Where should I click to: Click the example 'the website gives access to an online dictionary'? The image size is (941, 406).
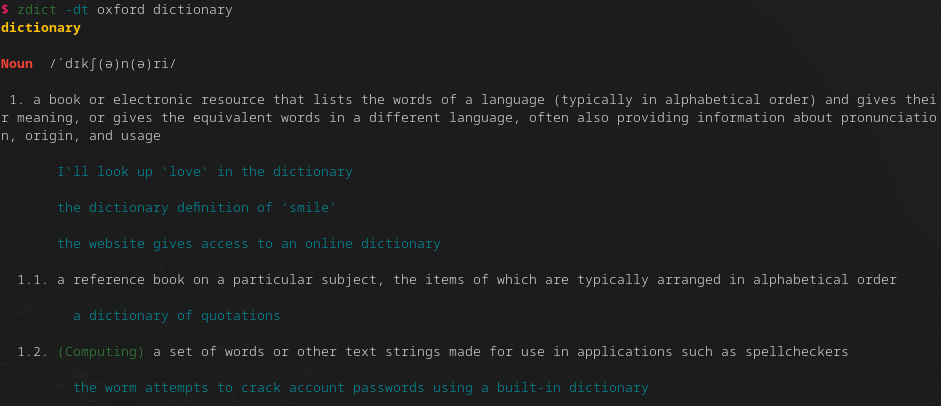249,243
